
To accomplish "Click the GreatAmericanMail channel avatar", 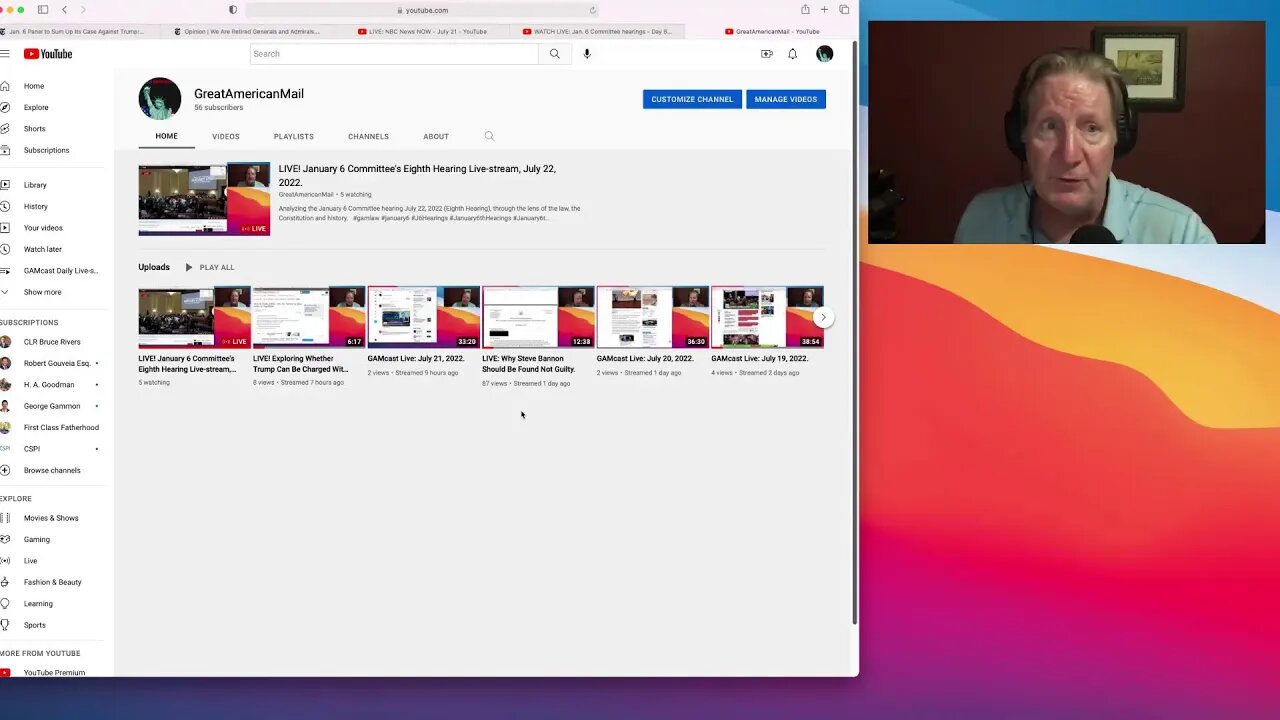I will pos(160,99).
